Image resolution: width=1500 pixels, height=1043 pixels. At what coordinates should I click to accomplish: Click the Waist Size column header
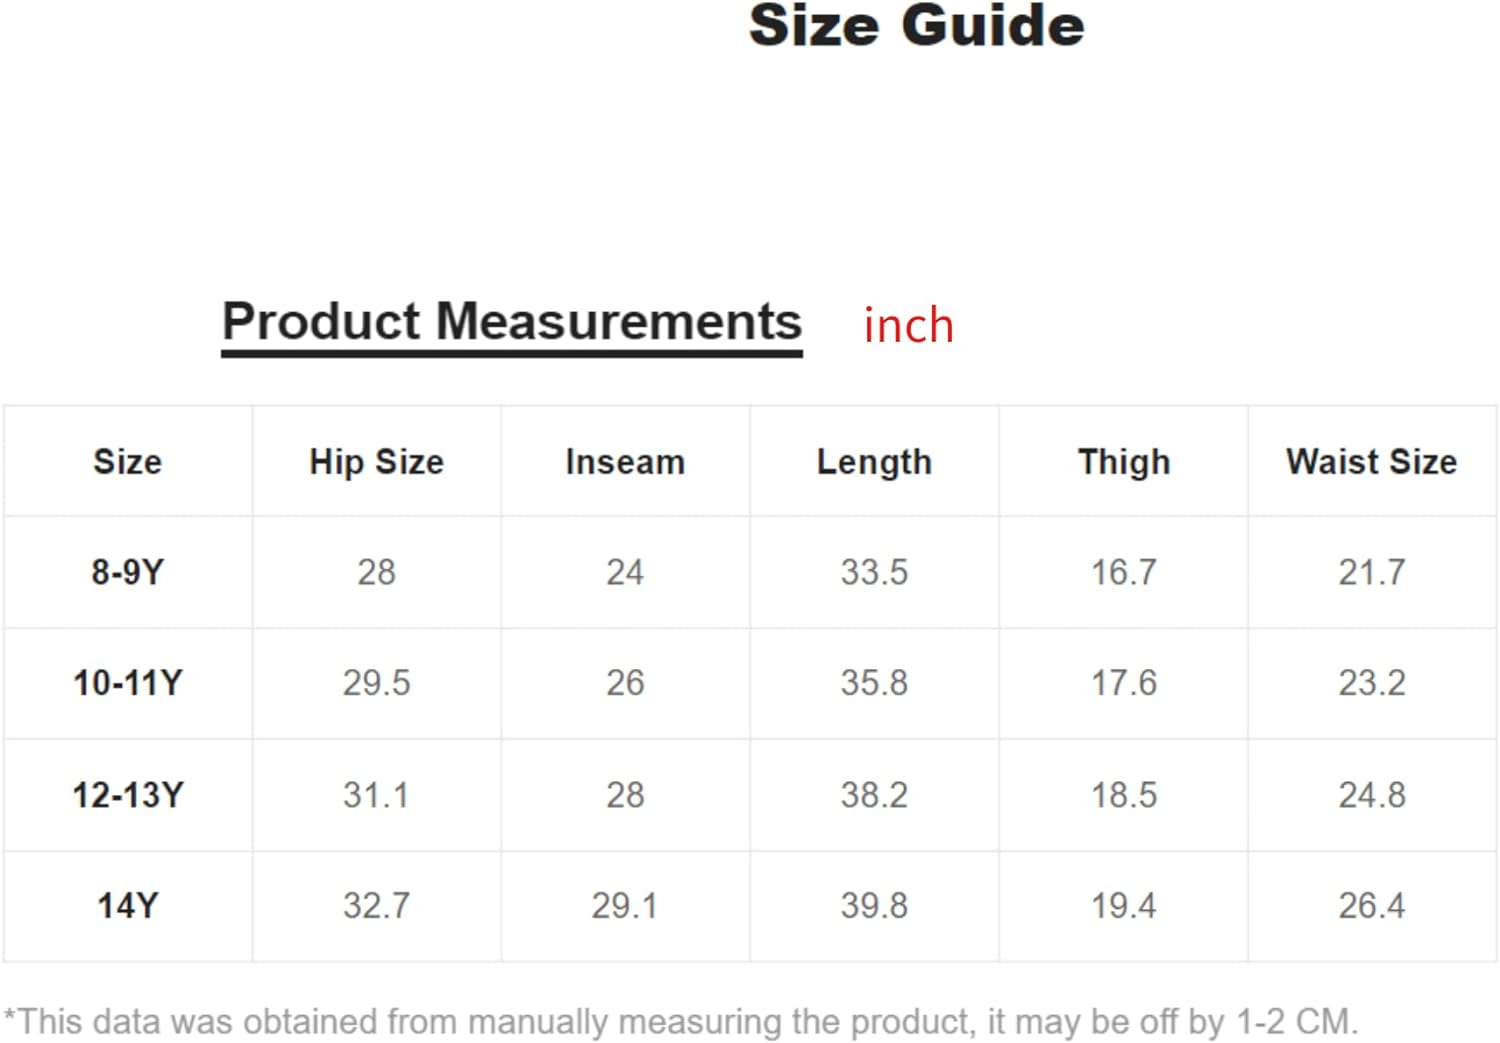1372,461
